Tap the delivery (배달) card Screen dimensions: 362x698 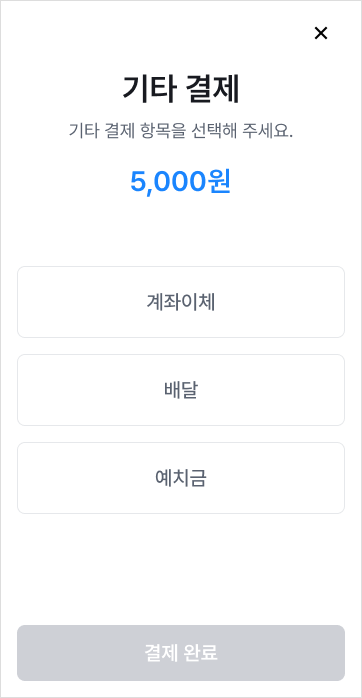click(181, 390)
